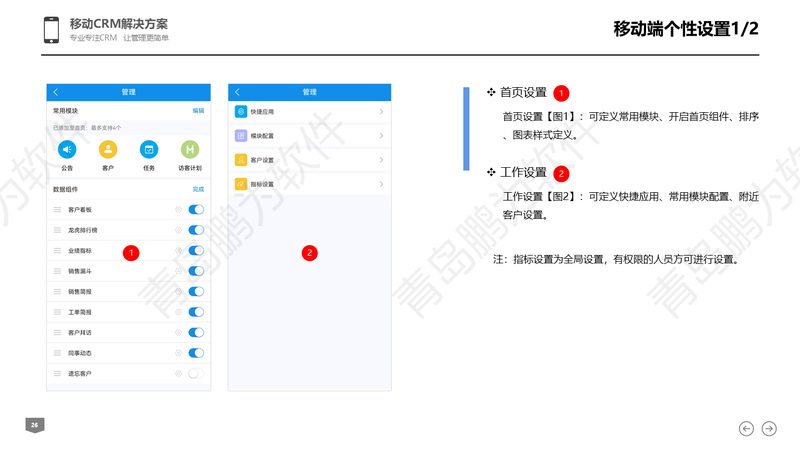Go to the next slide with the right arrow
Viewport: 800px width, 450px height.
click(x=769, y=429)
